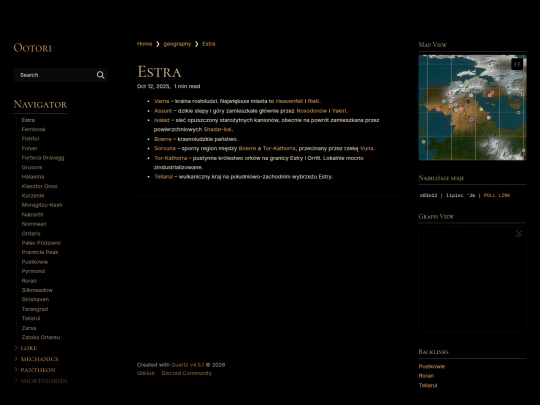This screenshot has width=540, height=405.
Task: Open Pustkowie in the Navigator
Action: (35, 261)
